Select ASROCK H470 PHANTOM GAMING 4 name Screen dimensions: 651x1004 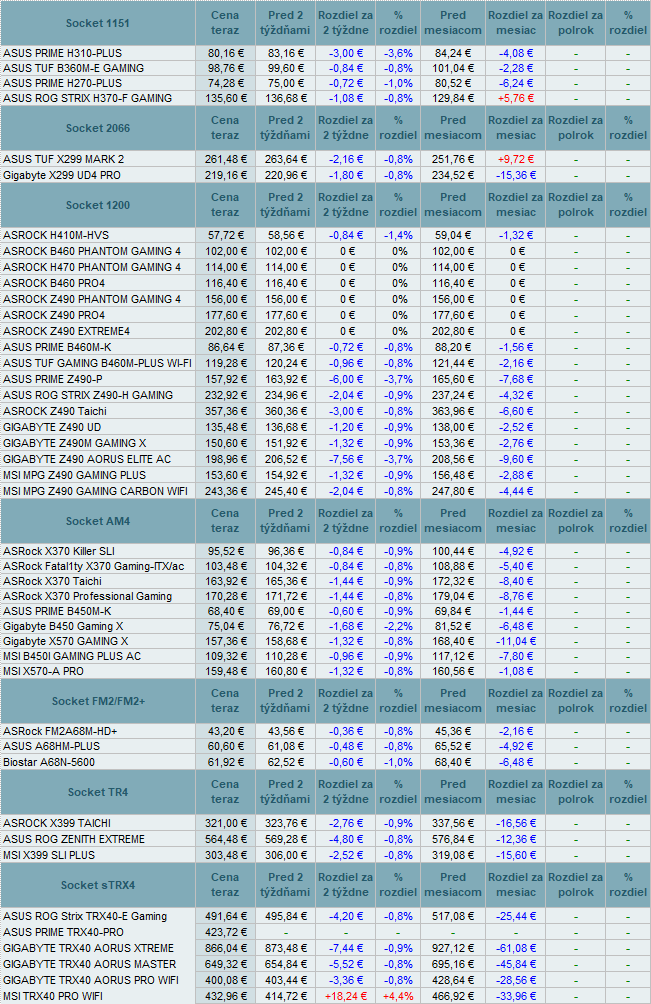pos(92,267)
